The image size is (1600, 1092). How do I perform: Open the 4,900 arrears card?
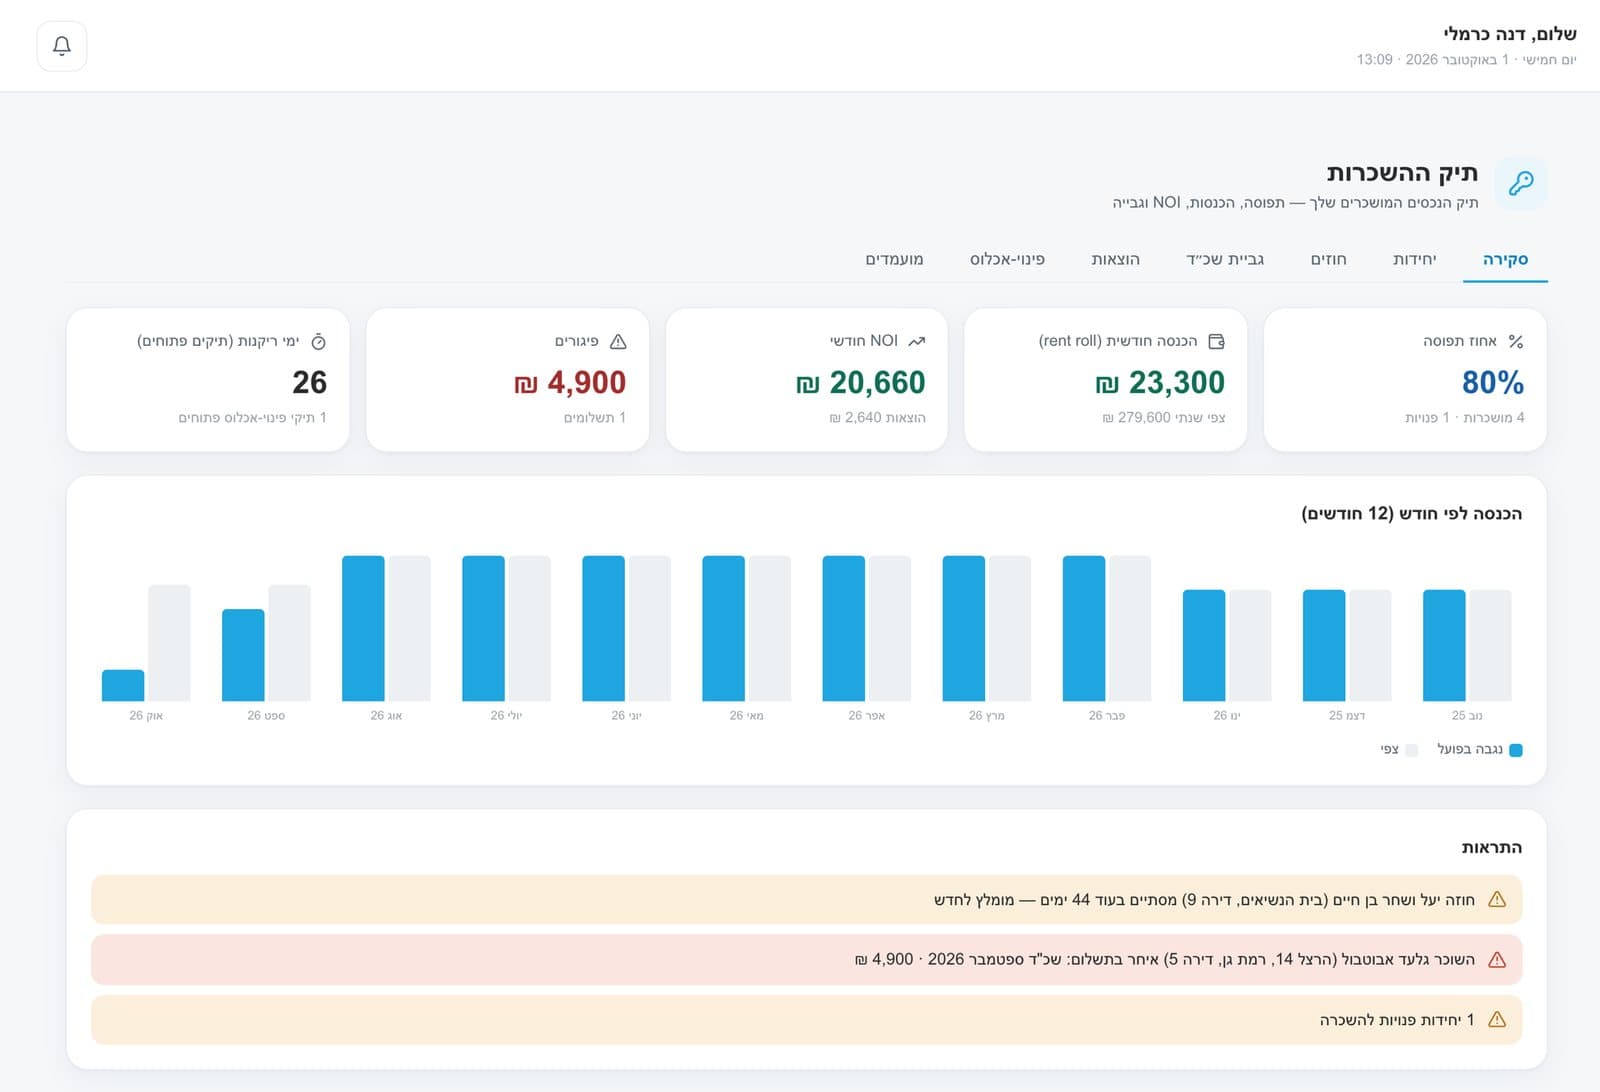pyautogui.click(x=507, y=380)
